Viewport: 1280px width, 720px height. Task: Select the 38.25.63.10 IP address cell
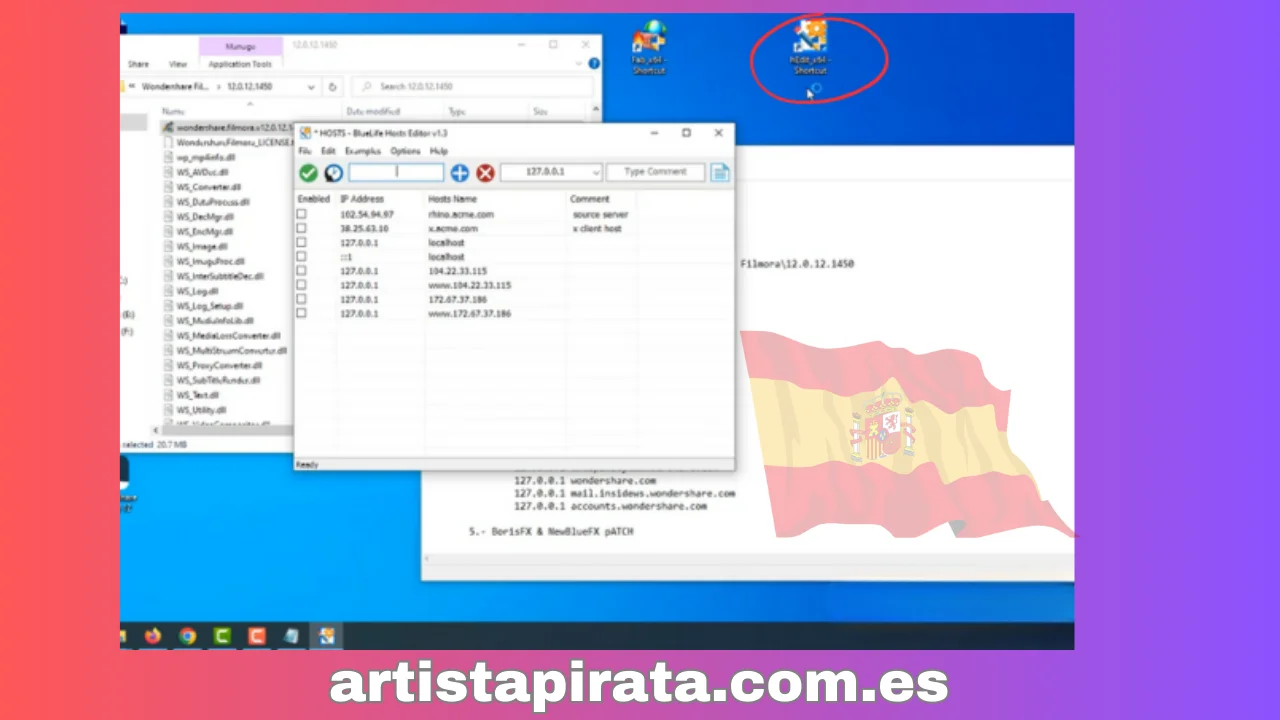364,228
